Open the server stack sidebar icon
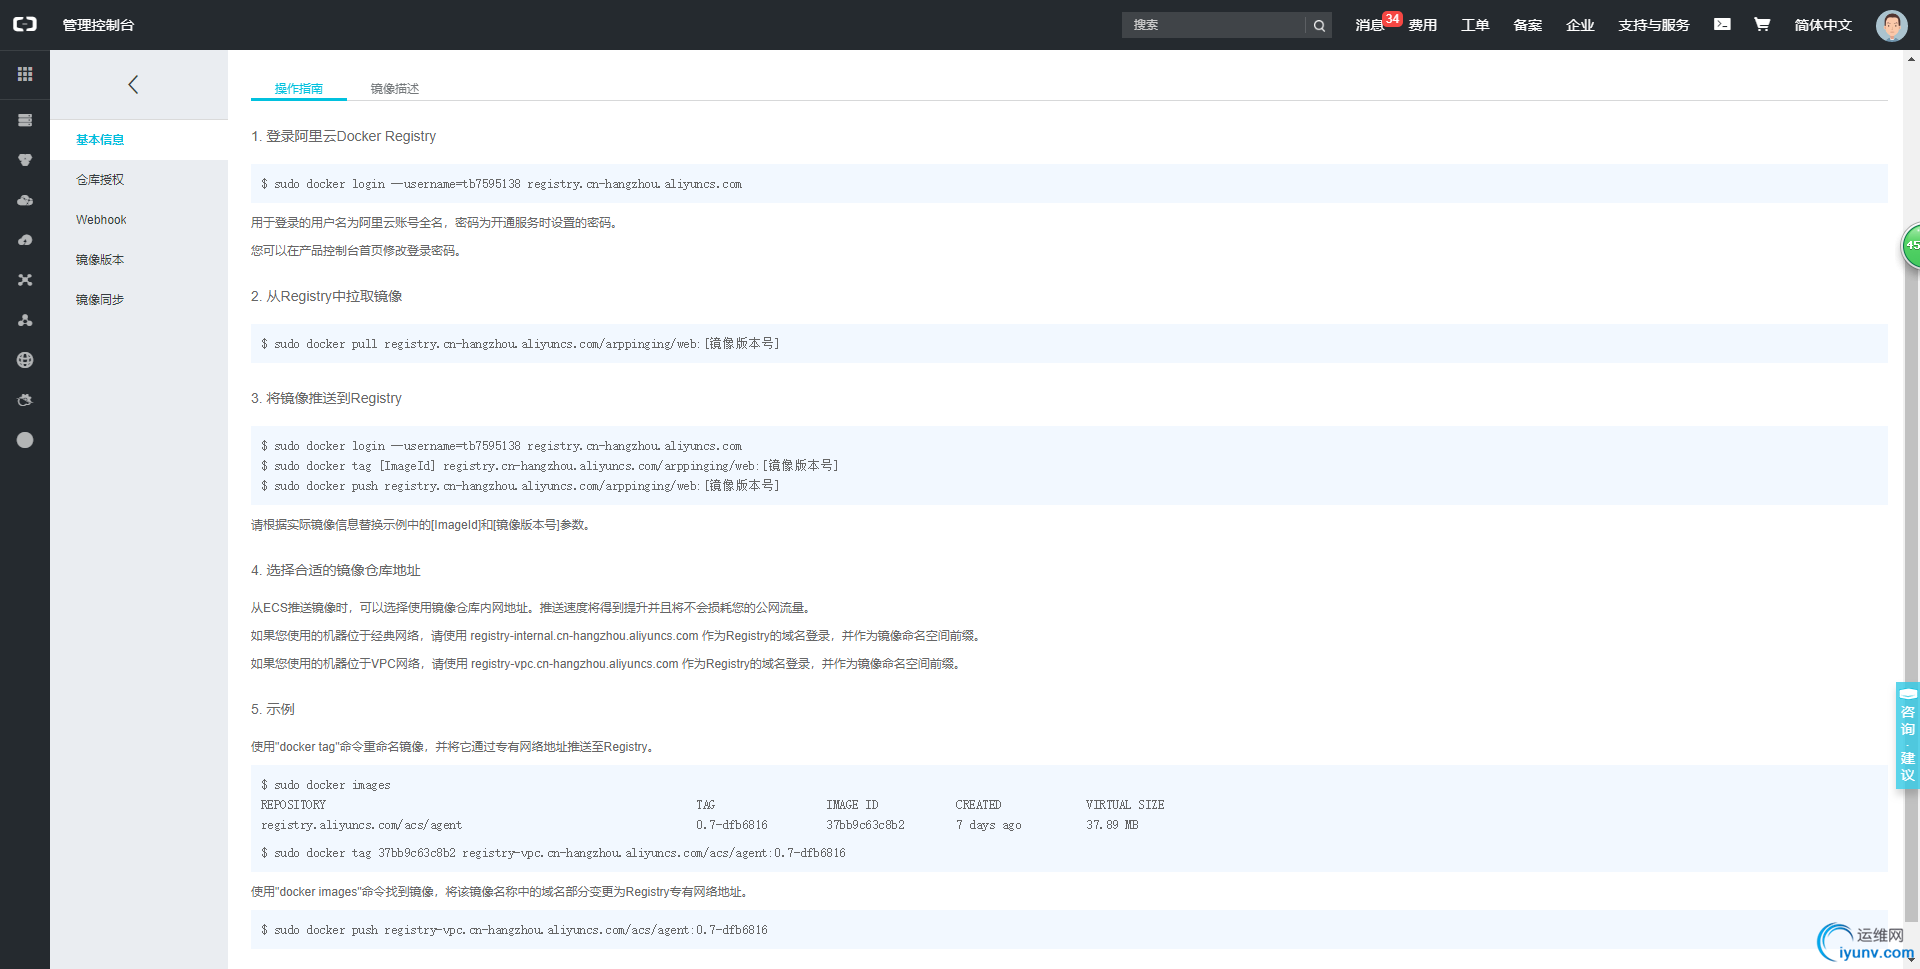This screenshot has height=969, width=1920. coord(25,120)
